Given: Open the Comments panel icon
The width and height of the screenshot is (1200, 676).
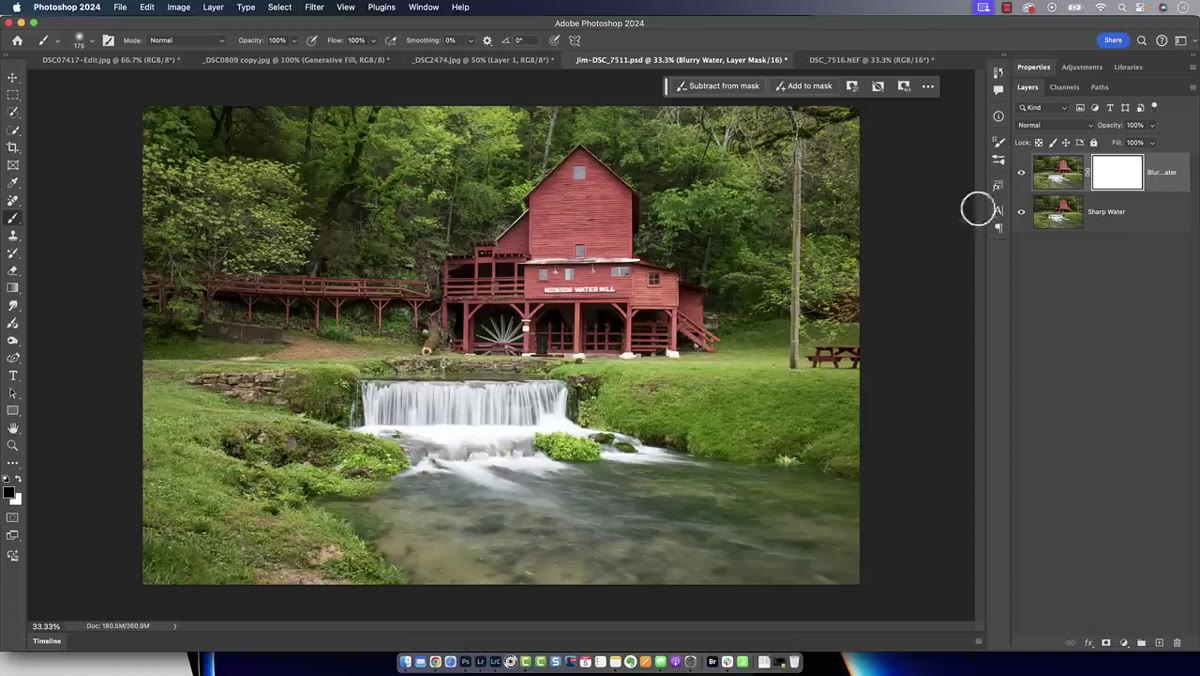Looking at the screenshot, I should pyautogui.click(x=998, y=90).
